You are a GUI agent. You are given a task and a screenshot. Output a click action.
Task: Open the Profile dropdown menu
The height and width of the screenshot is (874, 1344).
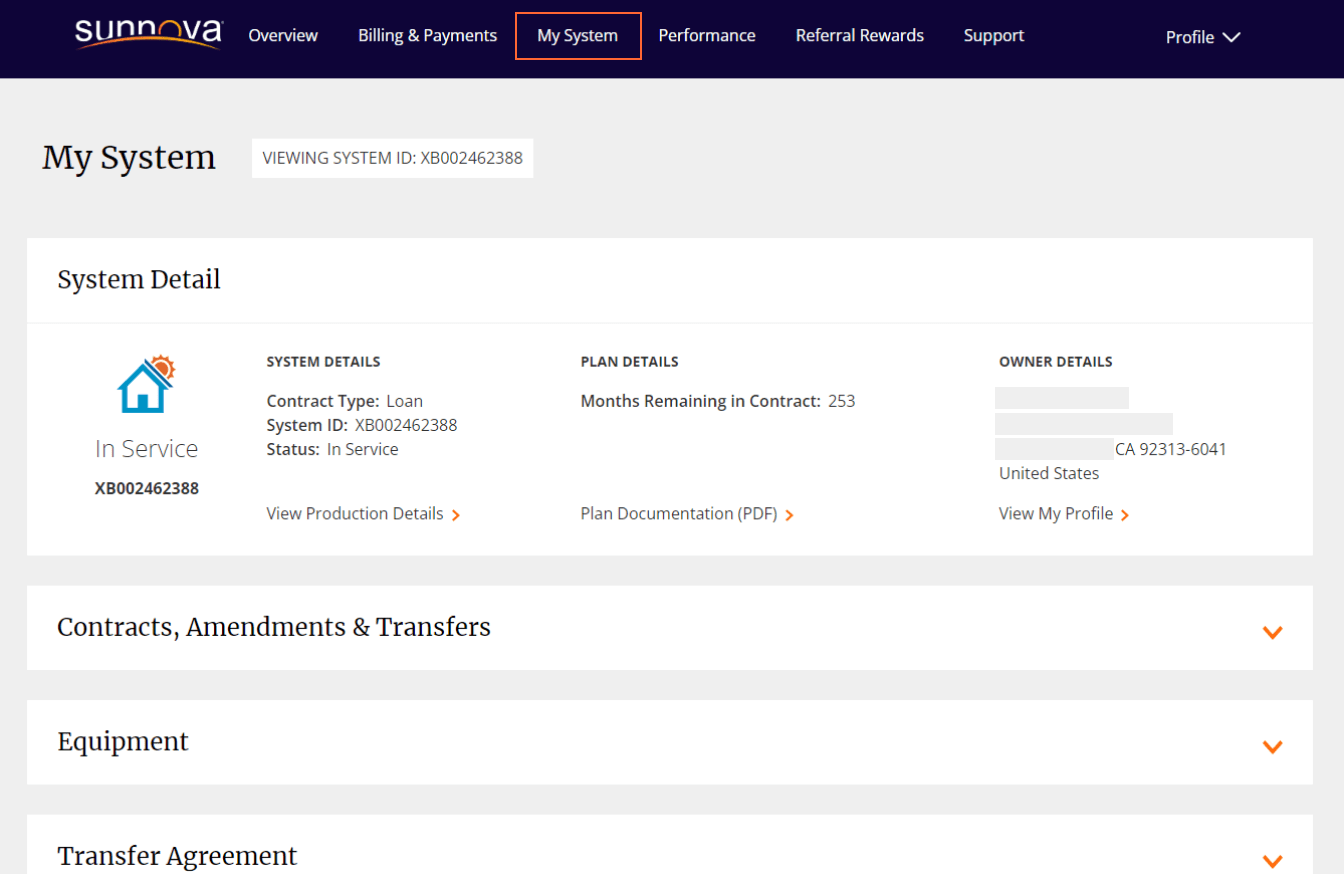1203,37
